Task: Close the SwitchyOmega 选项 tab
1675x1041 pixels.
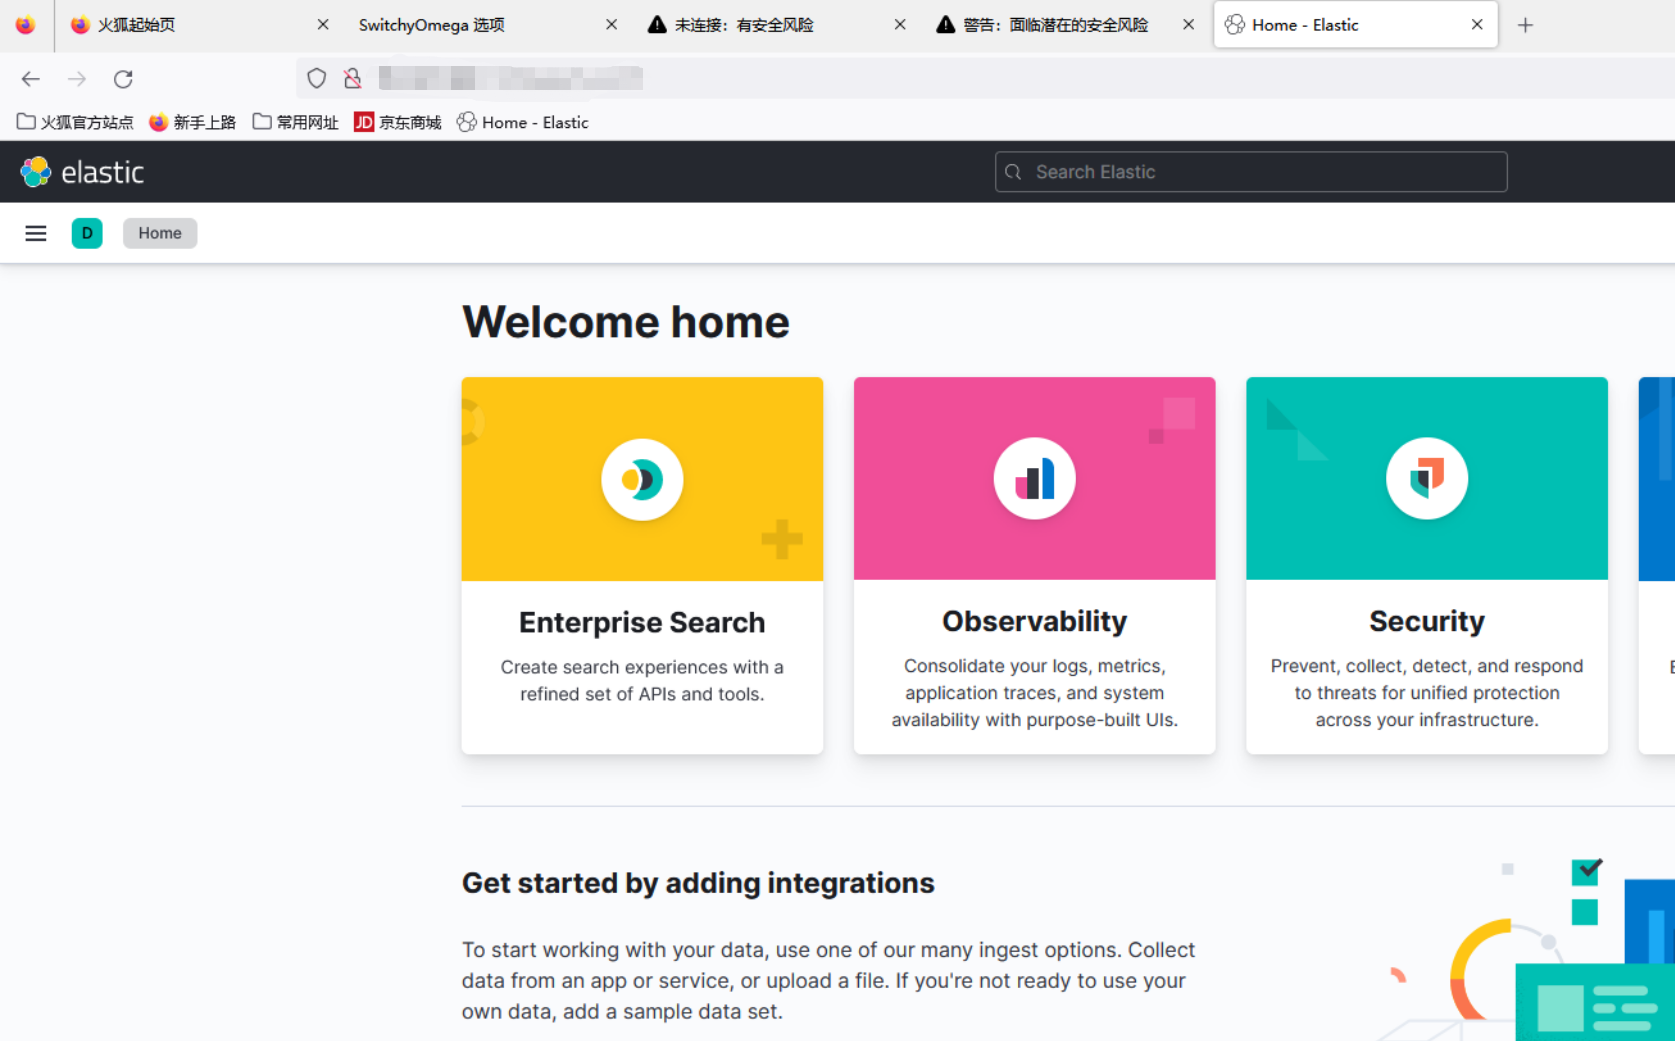Action: (612, 25)
